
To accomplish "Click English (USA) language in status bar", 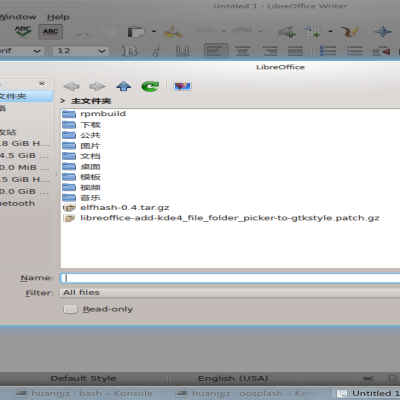I will click(233, 378).
